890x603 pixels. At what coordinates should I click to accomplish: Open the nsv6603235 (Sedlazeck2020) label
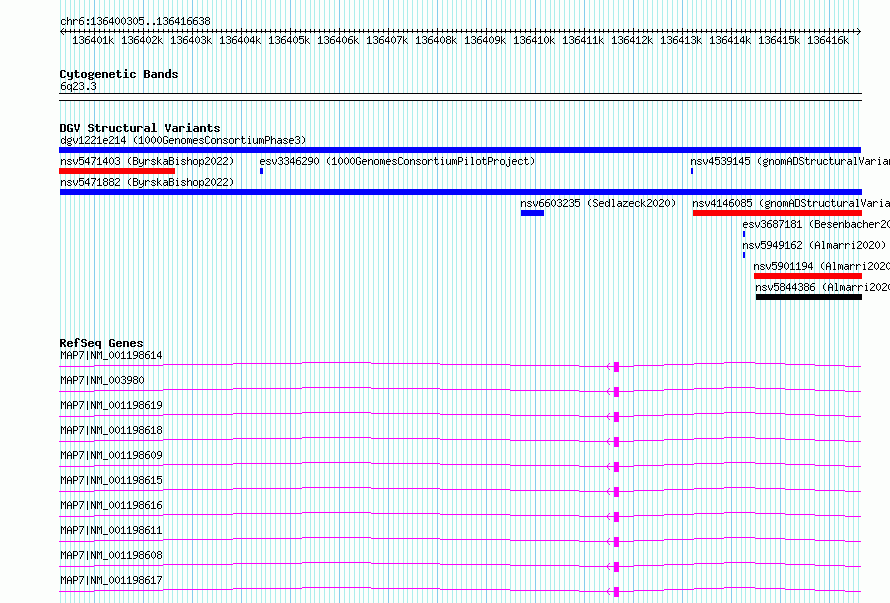click(598, 203)
